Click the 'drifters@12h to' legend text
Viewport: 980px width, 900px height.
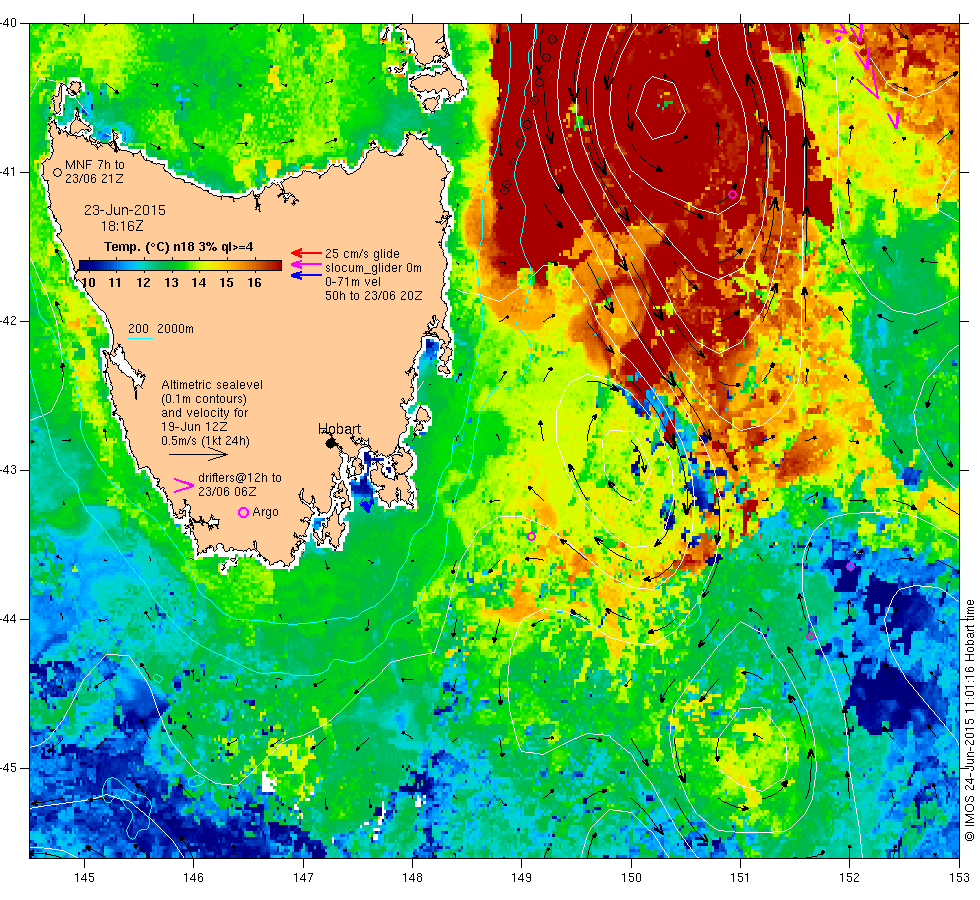pyautogui.click(x=240, y=478)
